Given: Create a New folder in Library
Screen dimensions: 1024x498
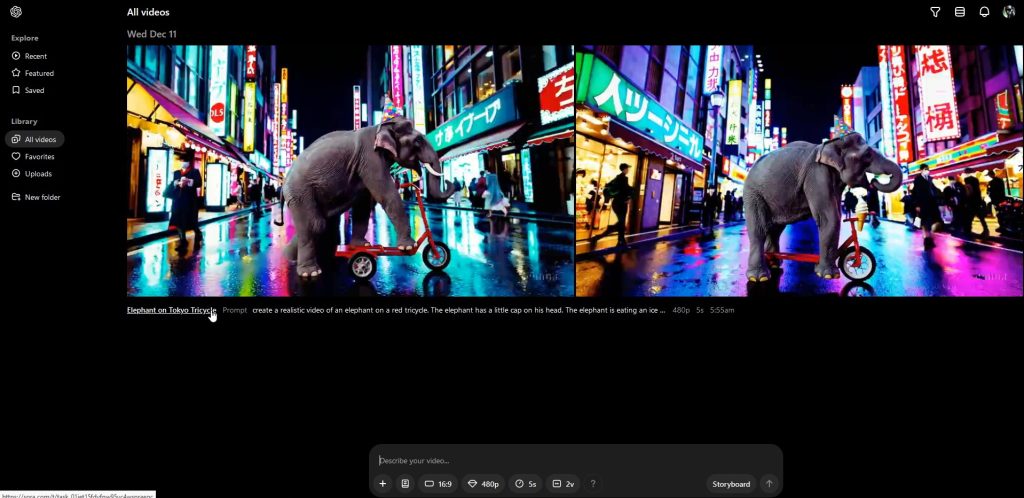Looking at the screenshot, I should click(42, 197).
